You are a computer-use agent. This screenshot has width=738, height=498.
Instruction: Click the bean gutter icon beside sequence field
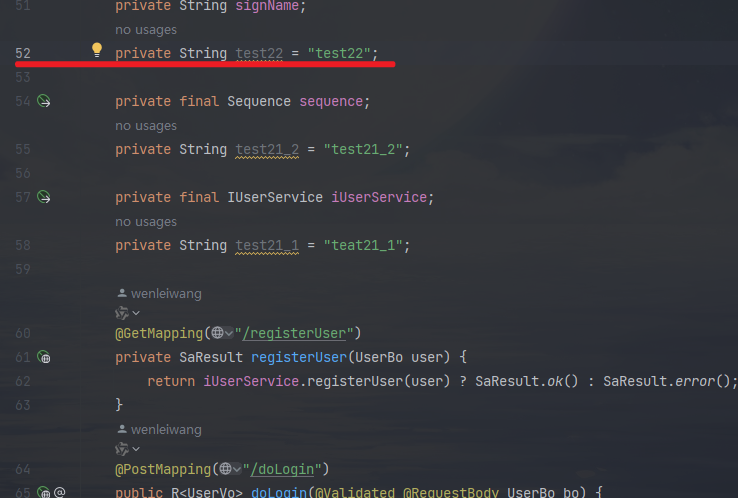[44, 101]
